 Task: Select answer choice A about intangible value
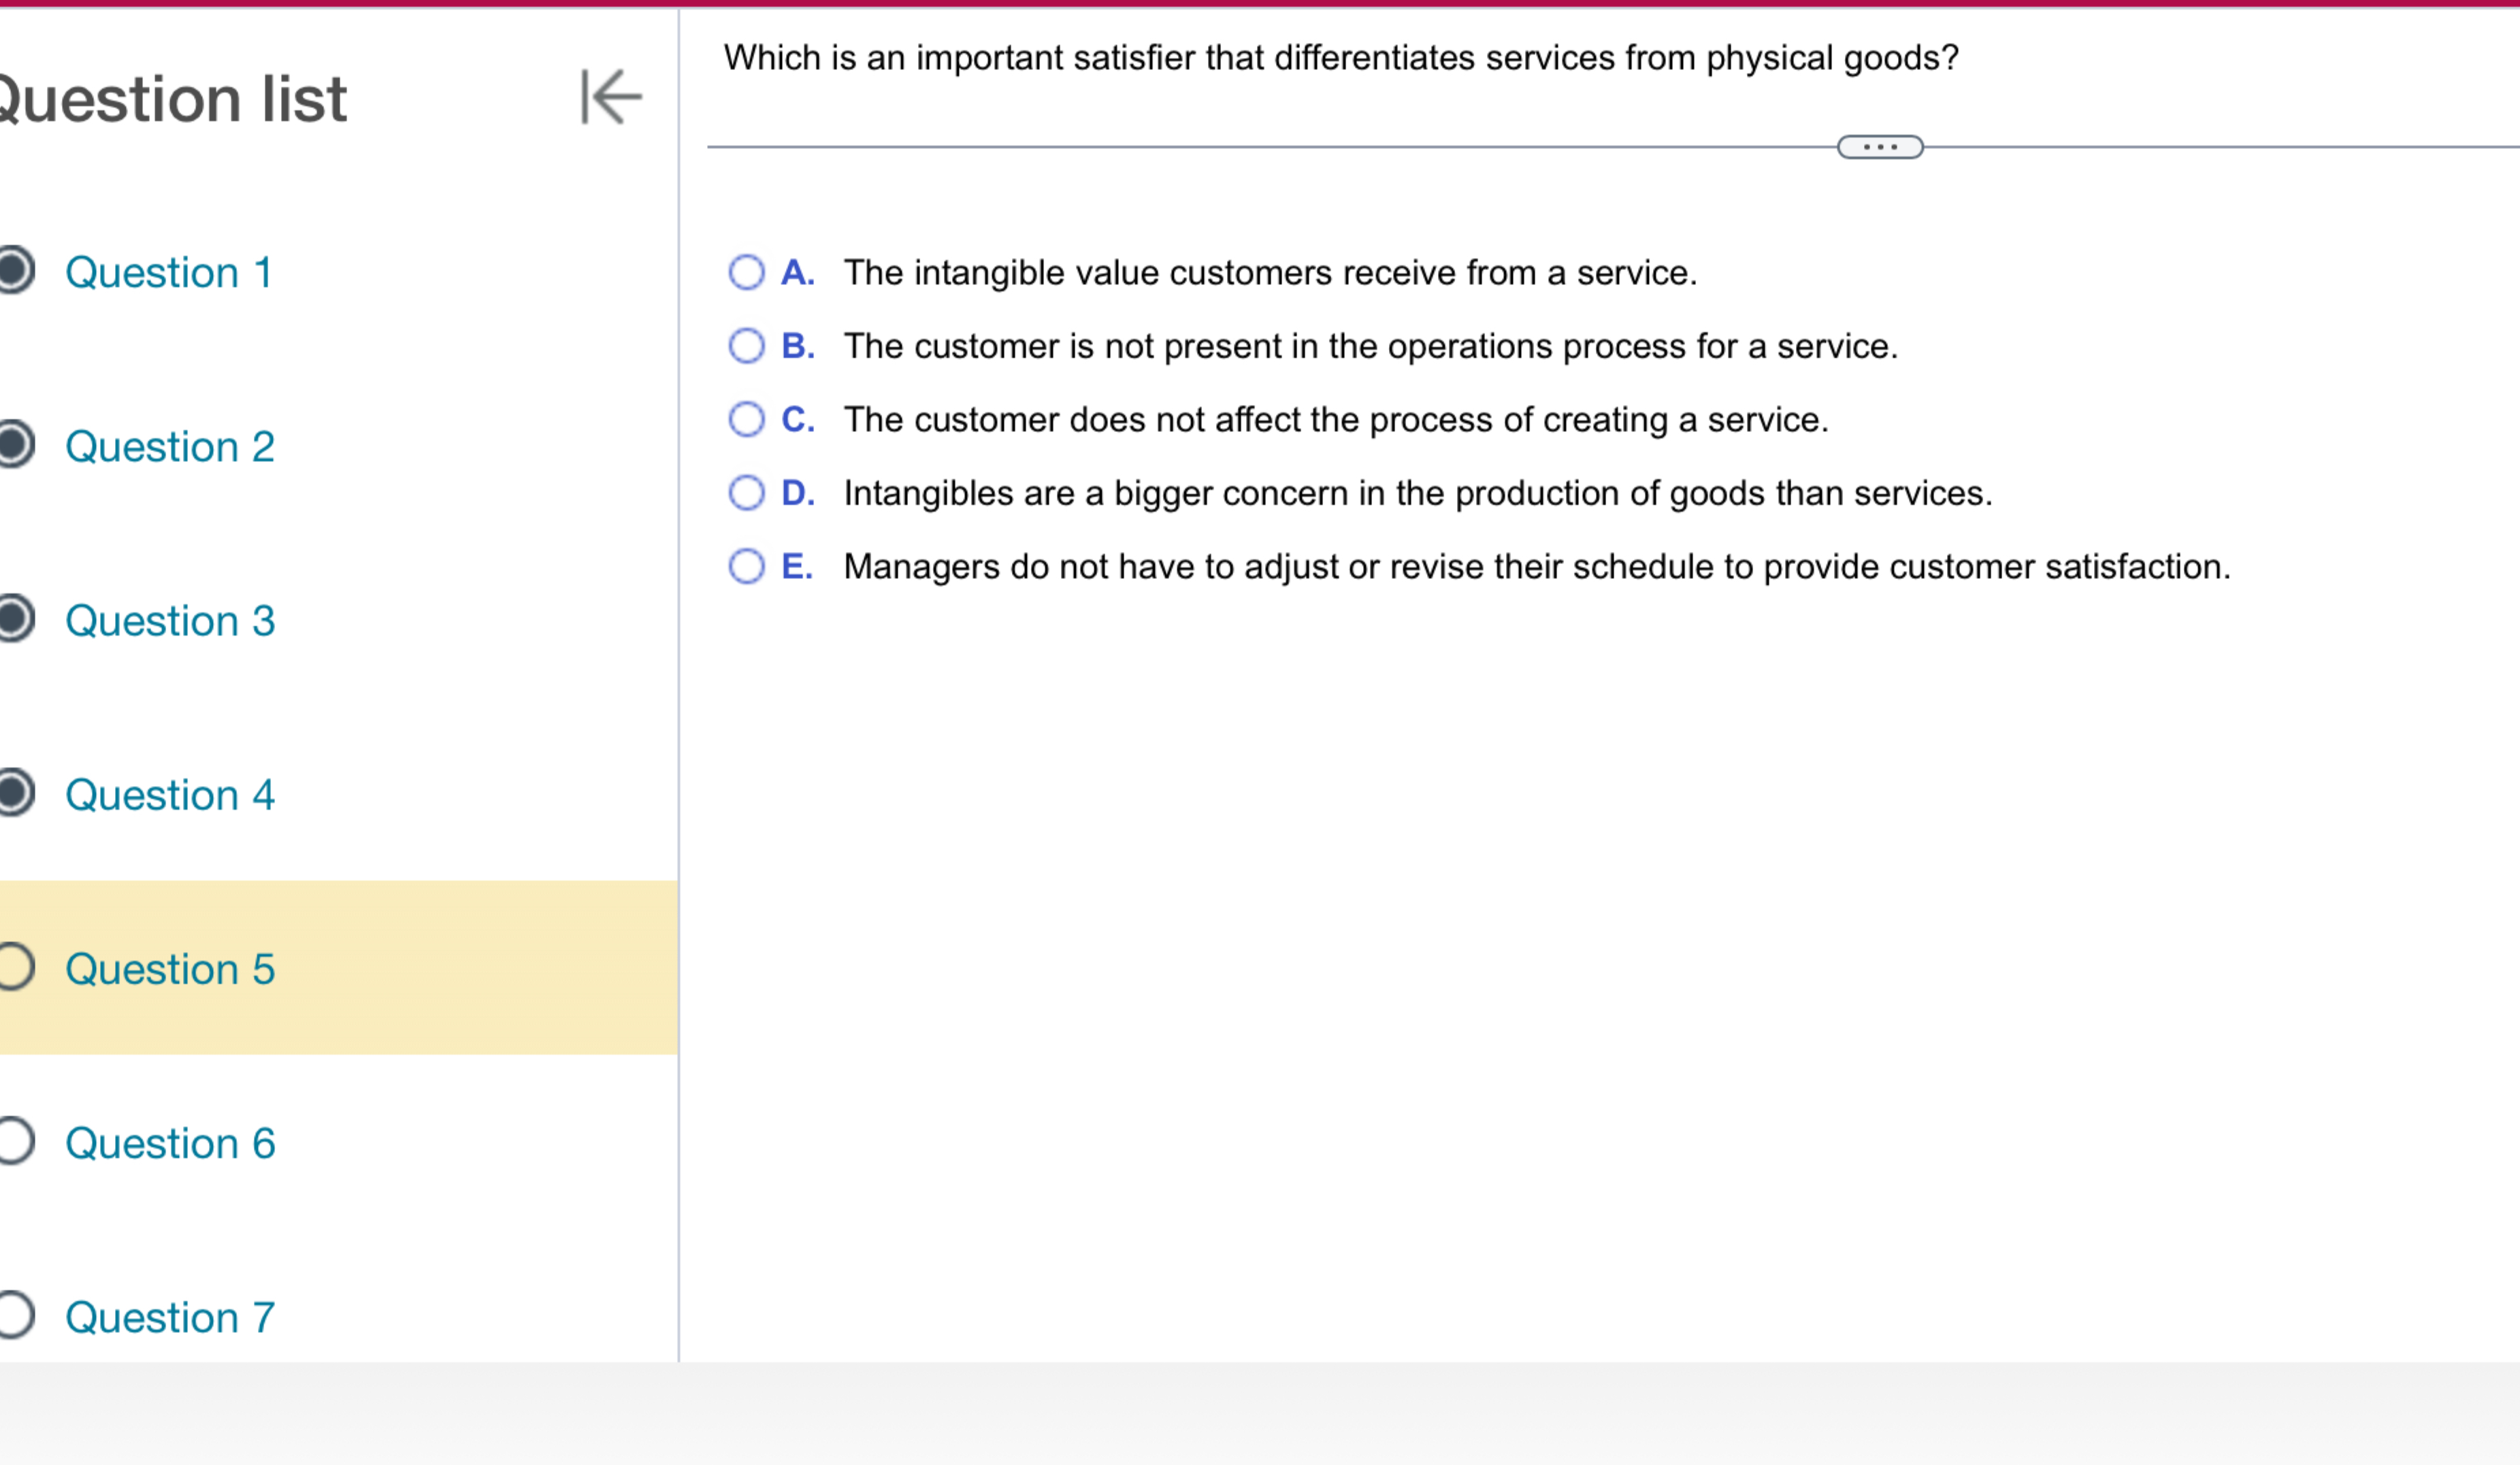tap(746, 271)
